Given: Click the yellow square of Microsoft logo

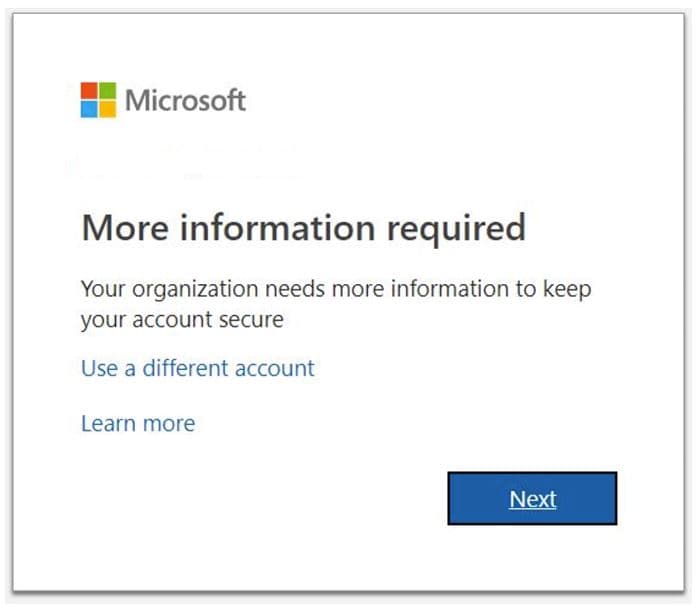Looking at the screenshot, I should point(107,109).
